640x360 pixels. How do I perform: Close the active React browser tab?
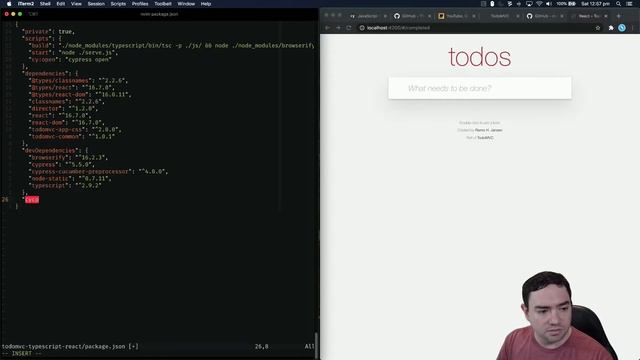pyautogui.click(x=606, y=16)
